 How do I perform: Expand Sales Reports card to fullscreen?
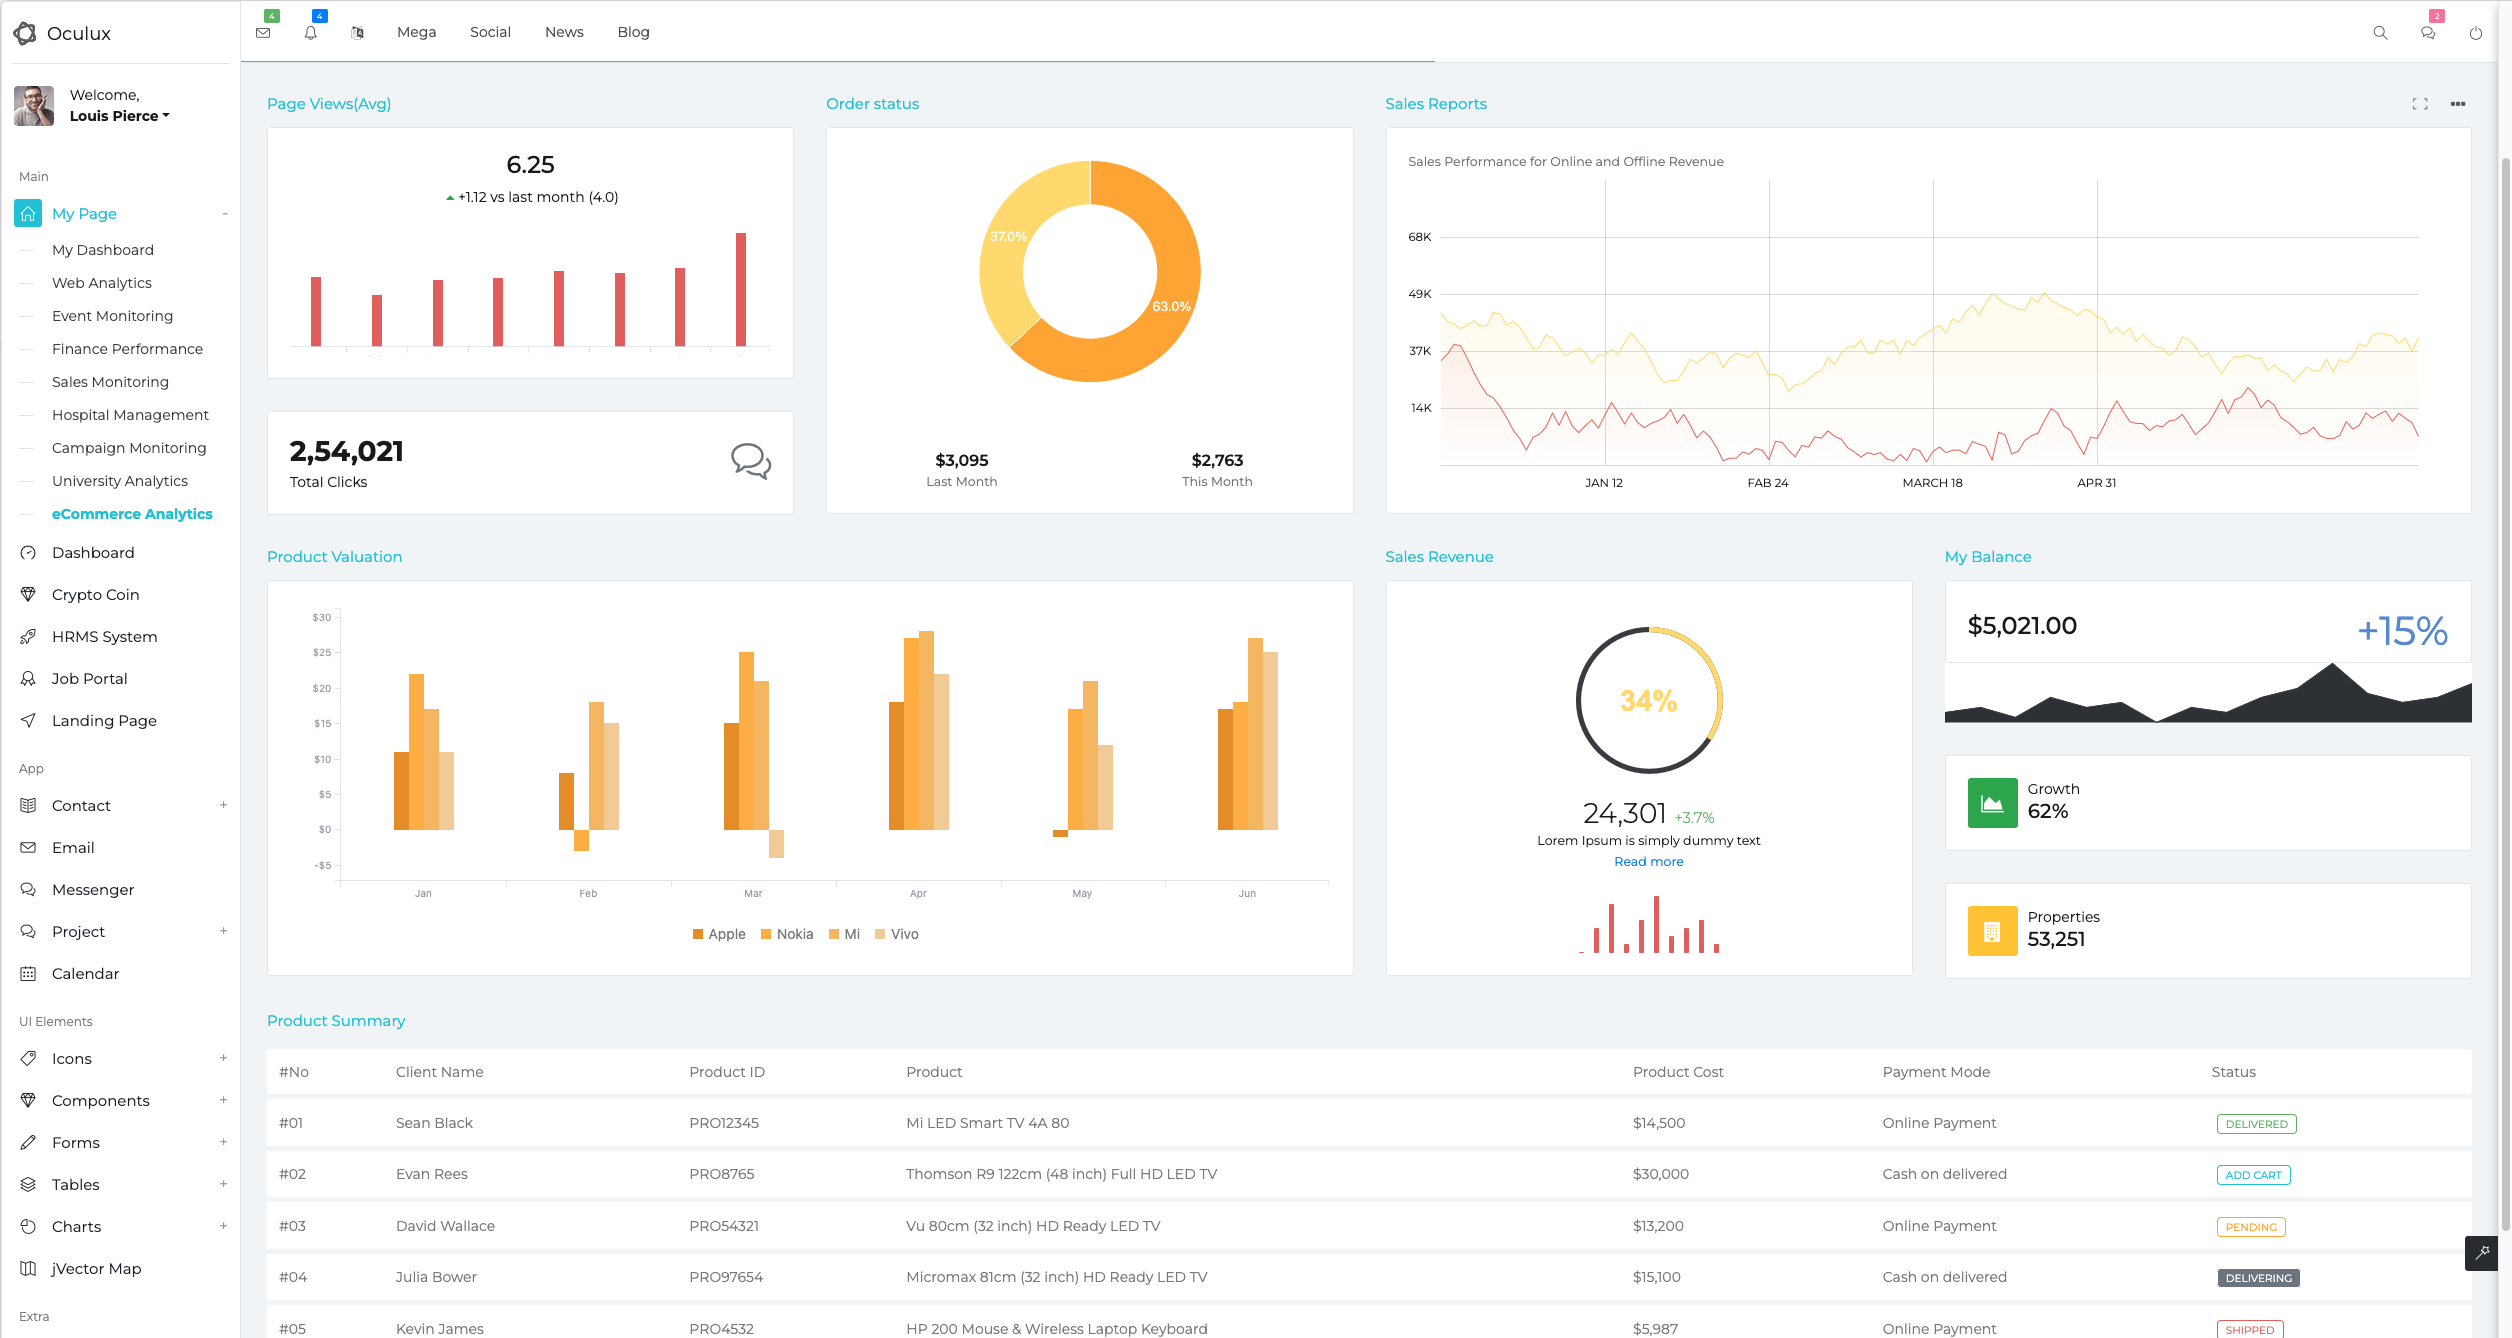coord(2420,104)
